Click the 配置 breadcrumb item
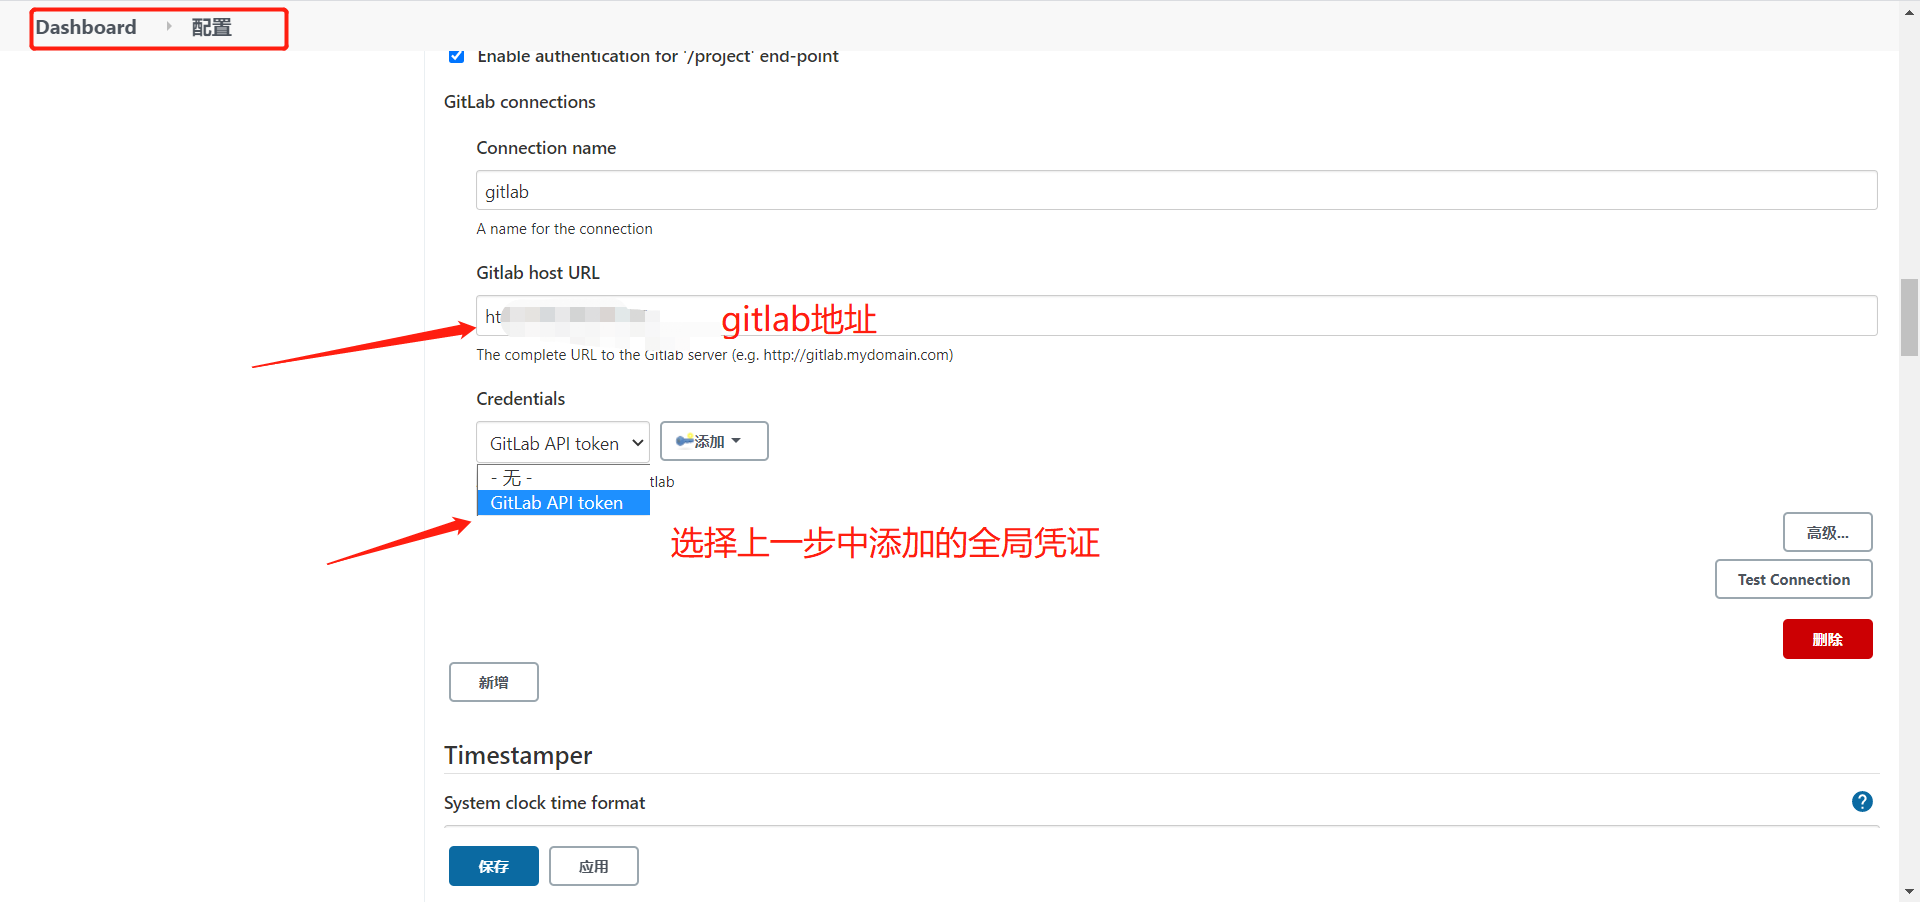The height and width of the screenshot is (902, 1920). coord(210,27)
